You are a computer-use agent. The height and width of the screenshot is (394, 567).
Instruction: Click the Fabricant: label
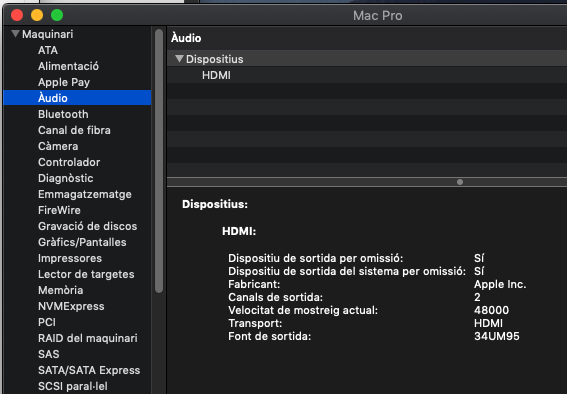(x=254, y=284)
